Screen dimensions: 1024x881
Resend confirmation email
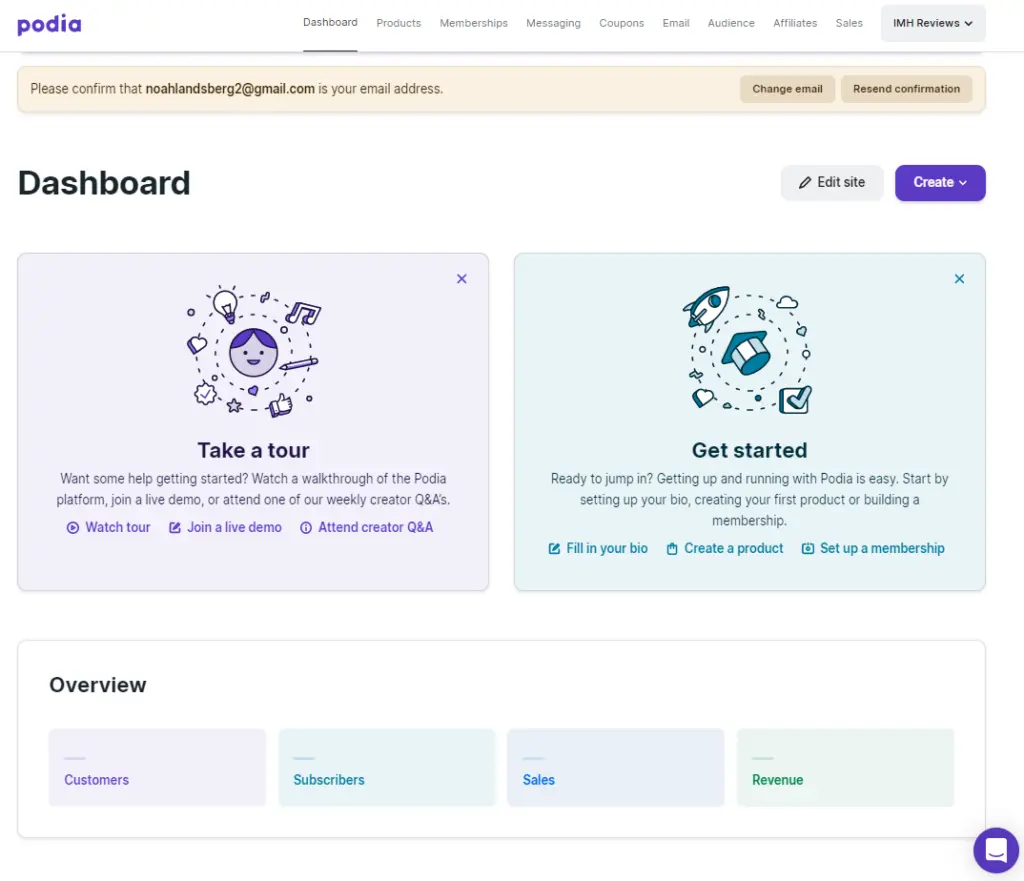click(906, 89)
